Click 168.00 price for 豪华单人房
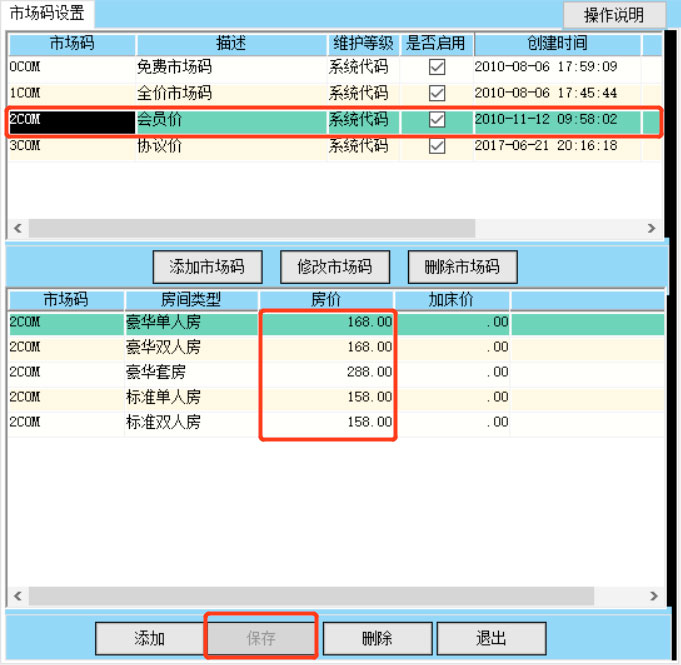This screenshot has width=681, height=665. click(x=370, y=322)
